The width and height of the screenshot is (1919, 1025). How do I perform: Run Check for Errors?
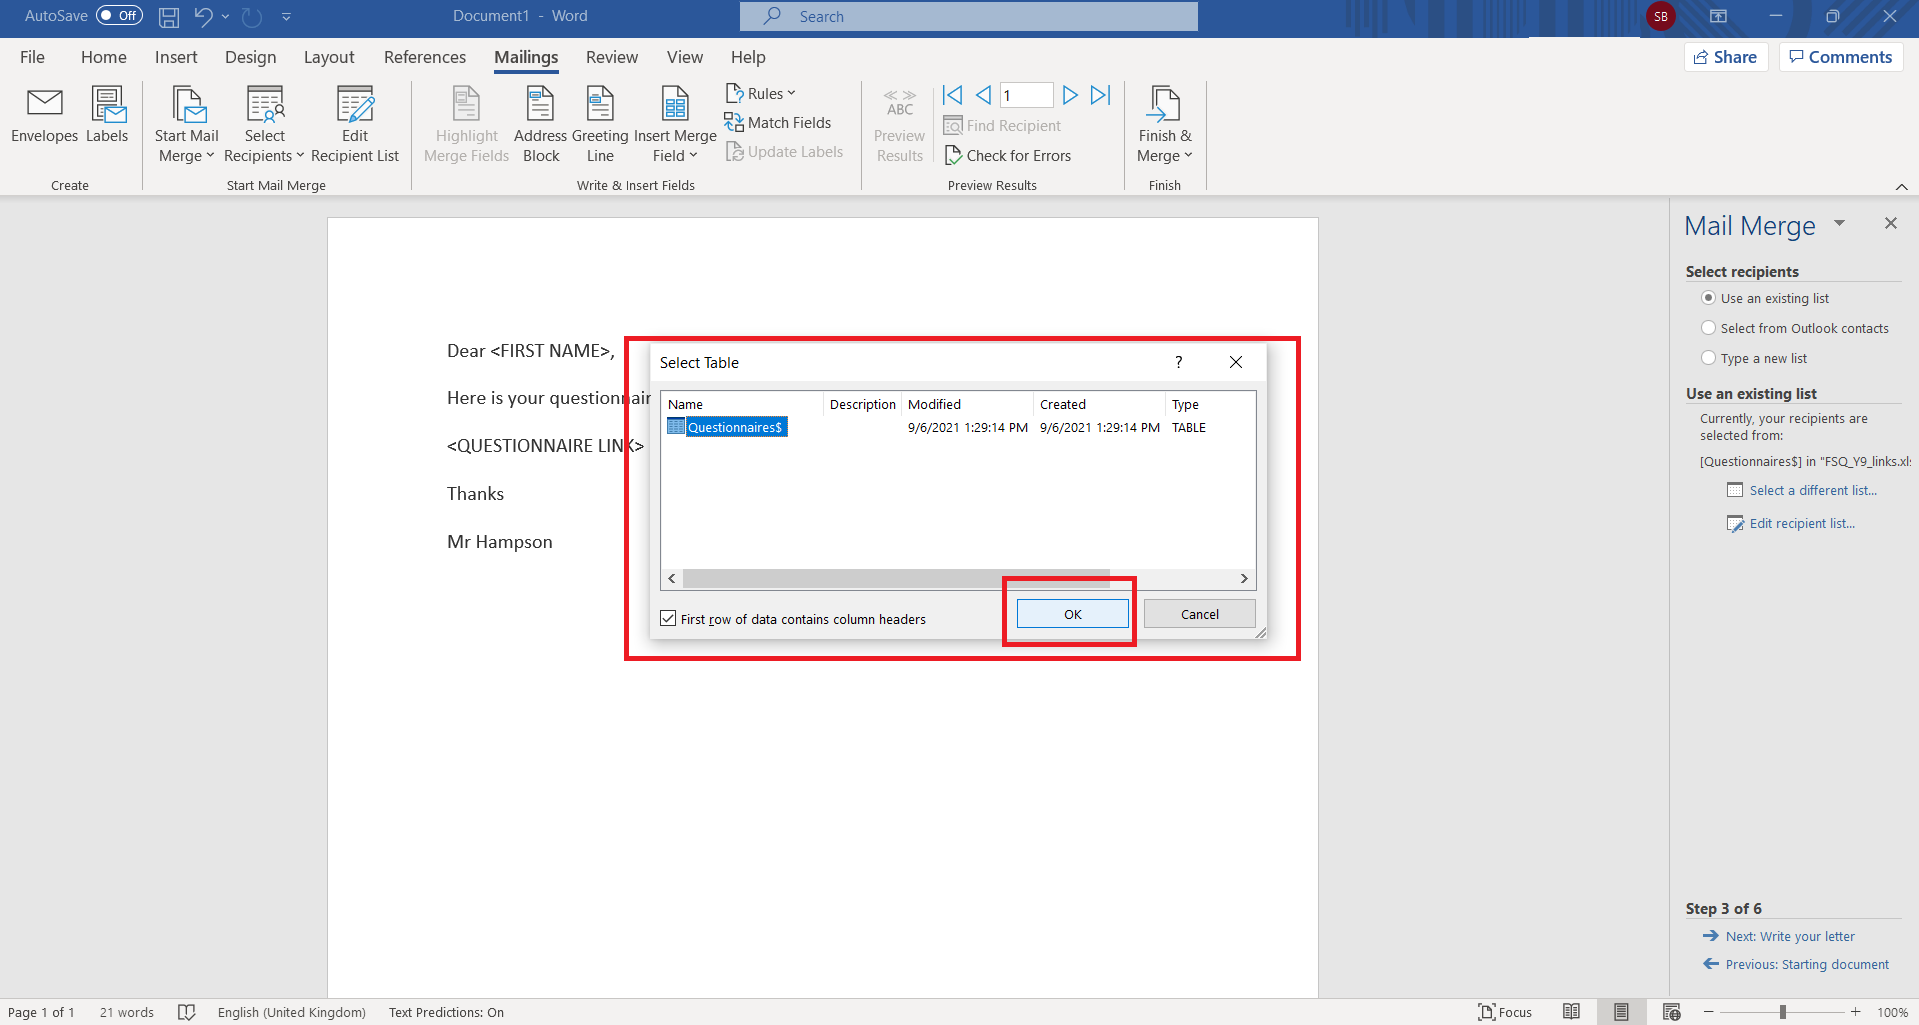pos(1008,156)
